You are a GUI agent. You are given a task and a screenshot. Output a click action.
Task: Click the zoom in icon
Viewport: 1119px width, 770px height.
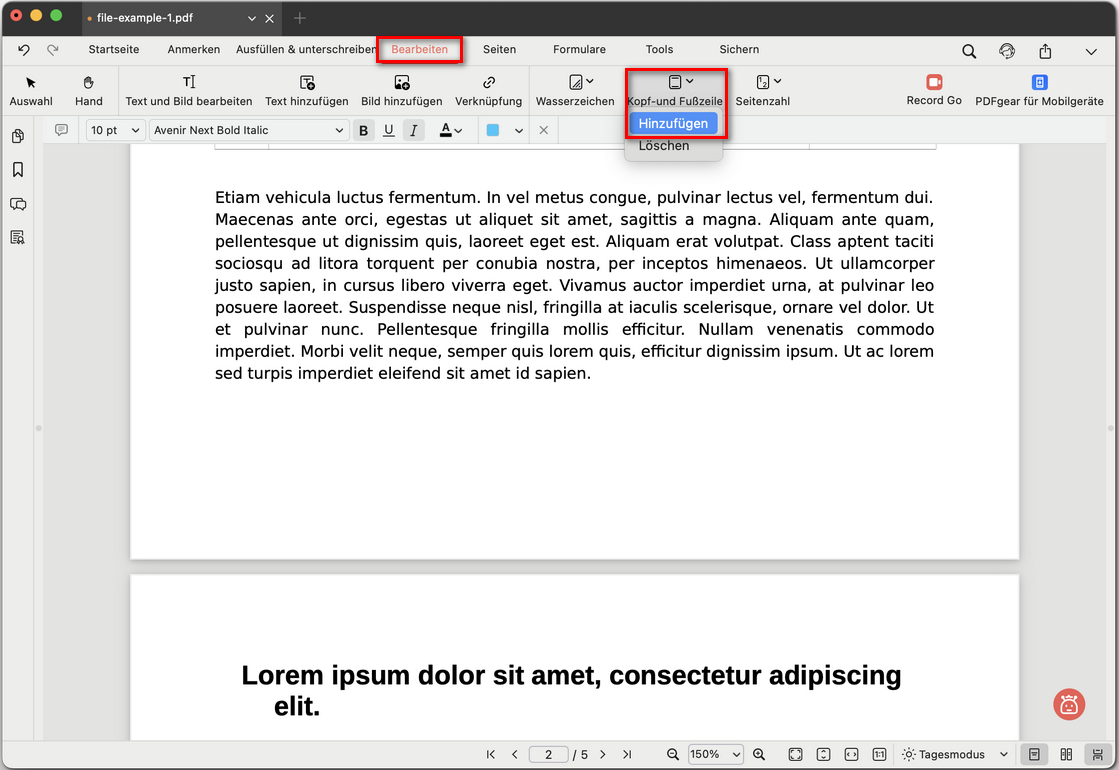tap(759, 754)
